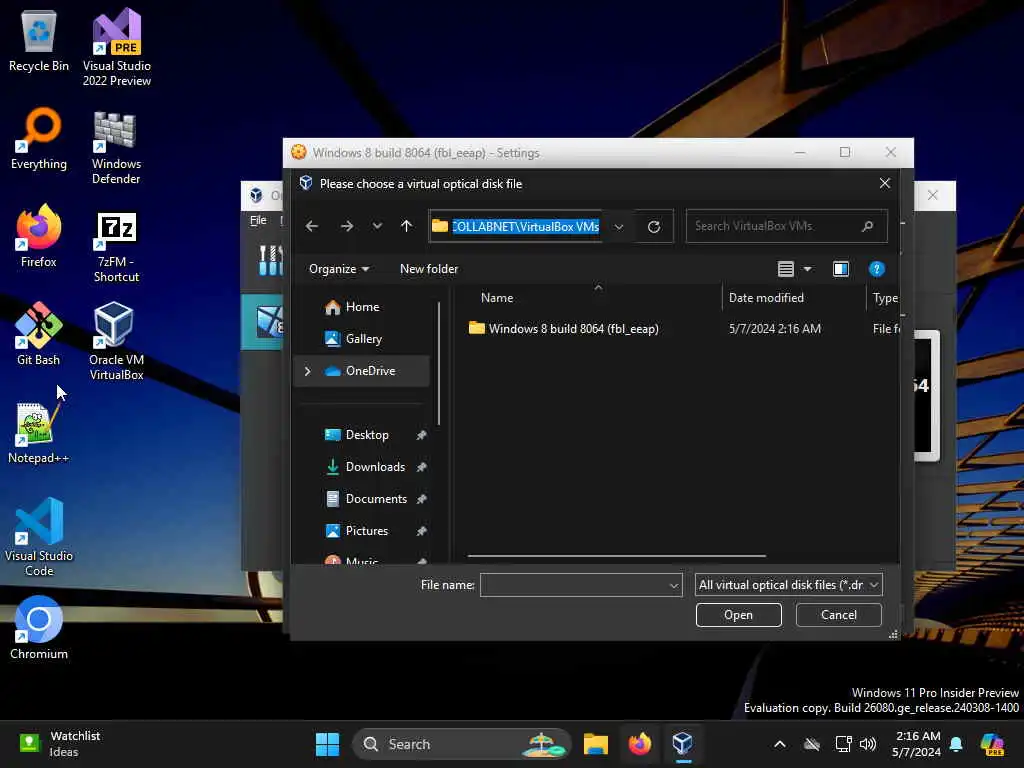Open the File menu in VirtualBox Manager
Screen dimensions: 1024x768
(x=258, y=220)
